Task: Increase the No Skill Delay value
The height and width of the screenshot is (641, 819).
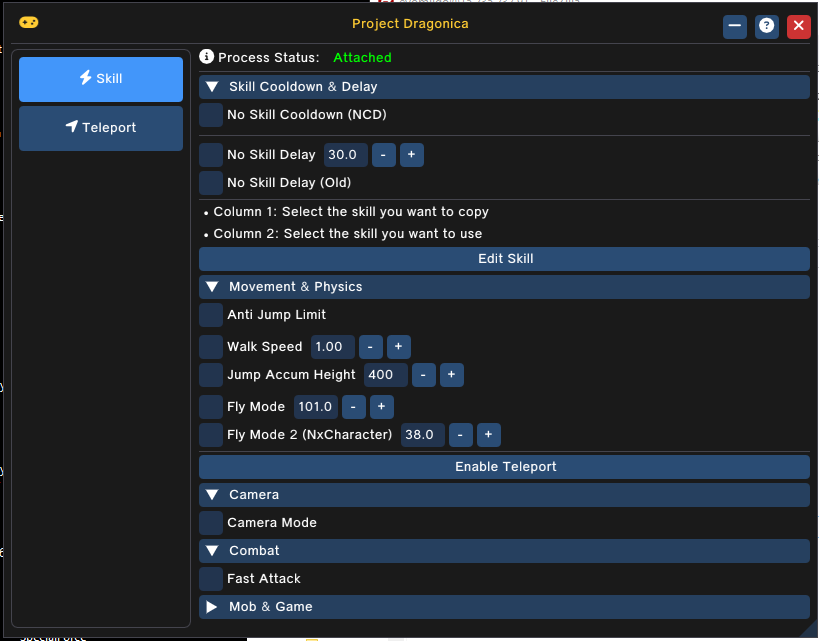Action: point(412,155)
